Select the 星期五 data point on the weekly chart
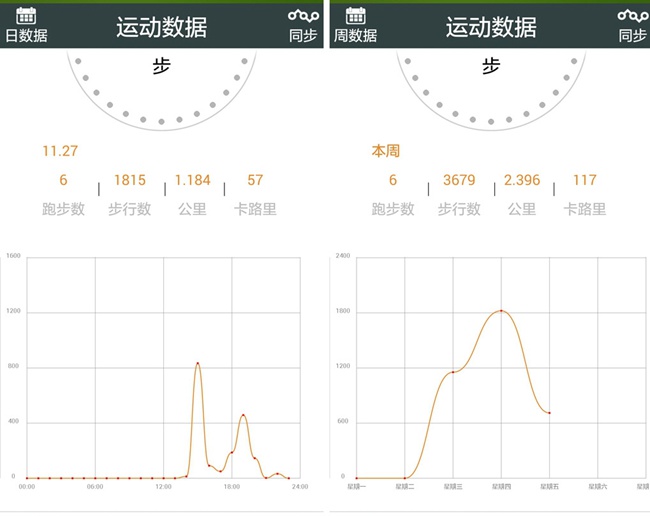The image size is (650, 516). [x=549, y=413]
